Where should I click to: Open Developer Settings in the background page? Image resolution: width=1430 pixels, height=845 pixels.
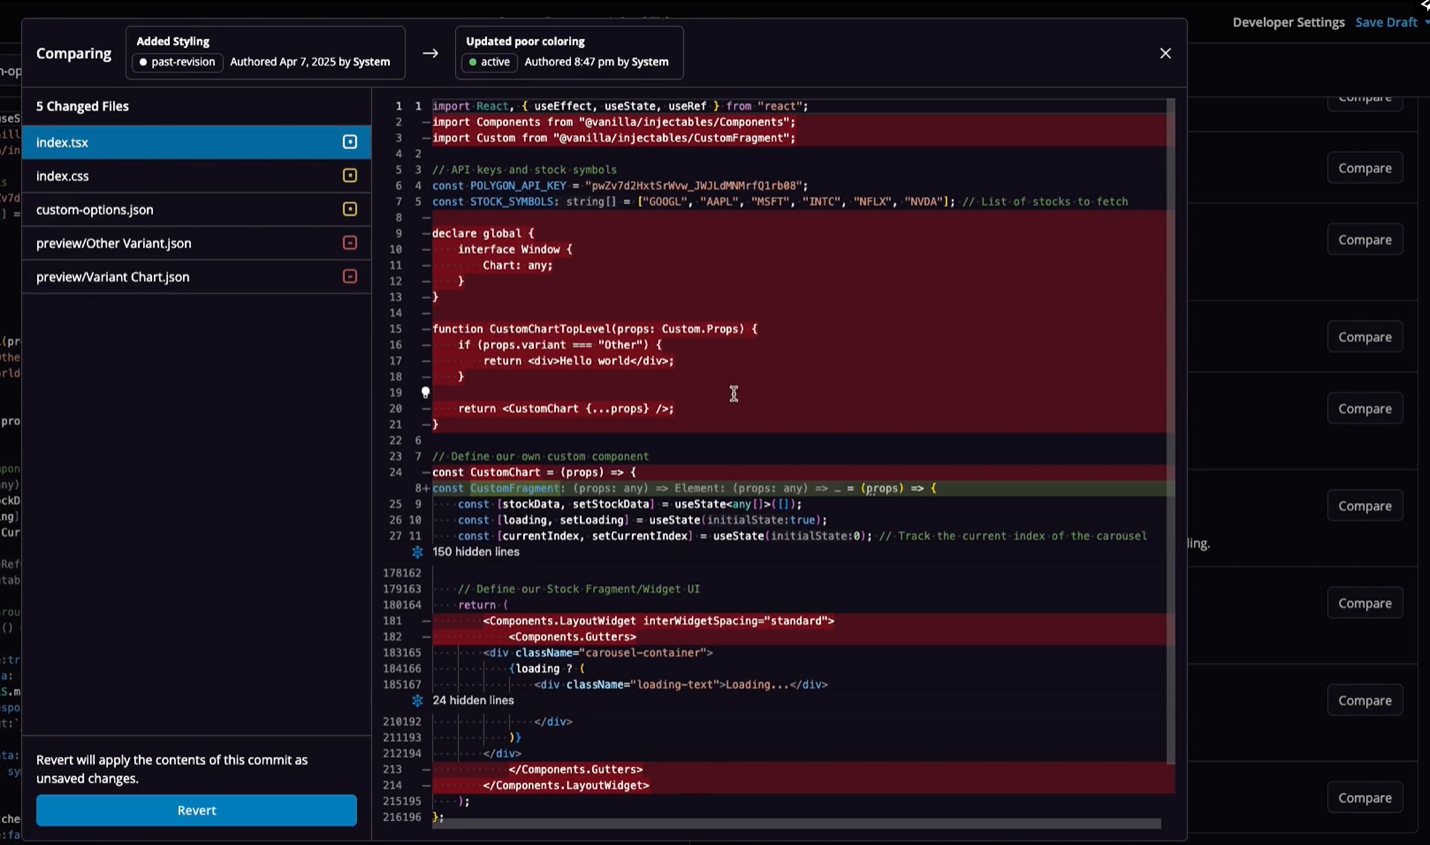point(1288,22)
